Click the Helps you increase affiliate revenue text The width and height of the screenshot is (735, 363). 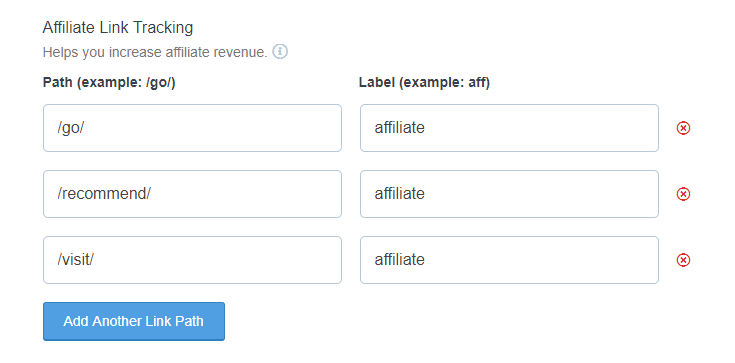tap(155, 52)
